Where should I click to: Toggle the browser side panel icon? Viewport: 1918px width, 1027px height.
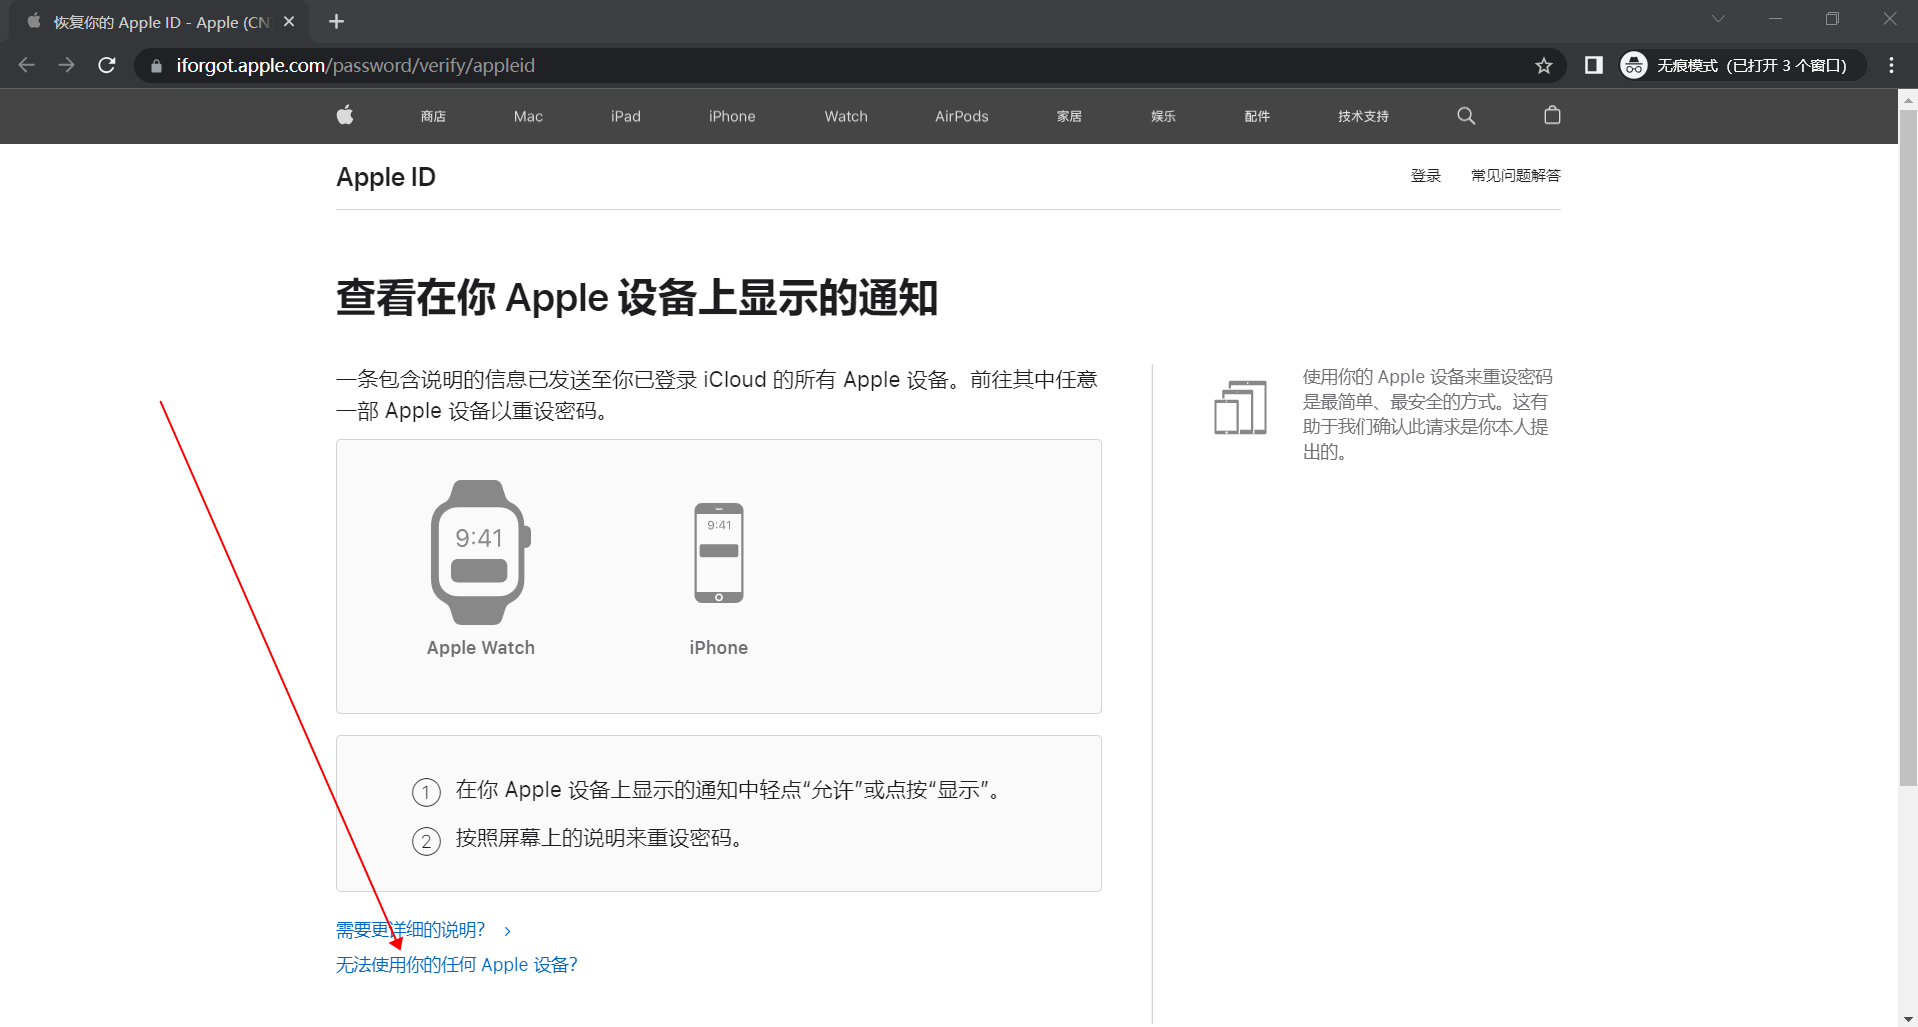coord(1594,65)
